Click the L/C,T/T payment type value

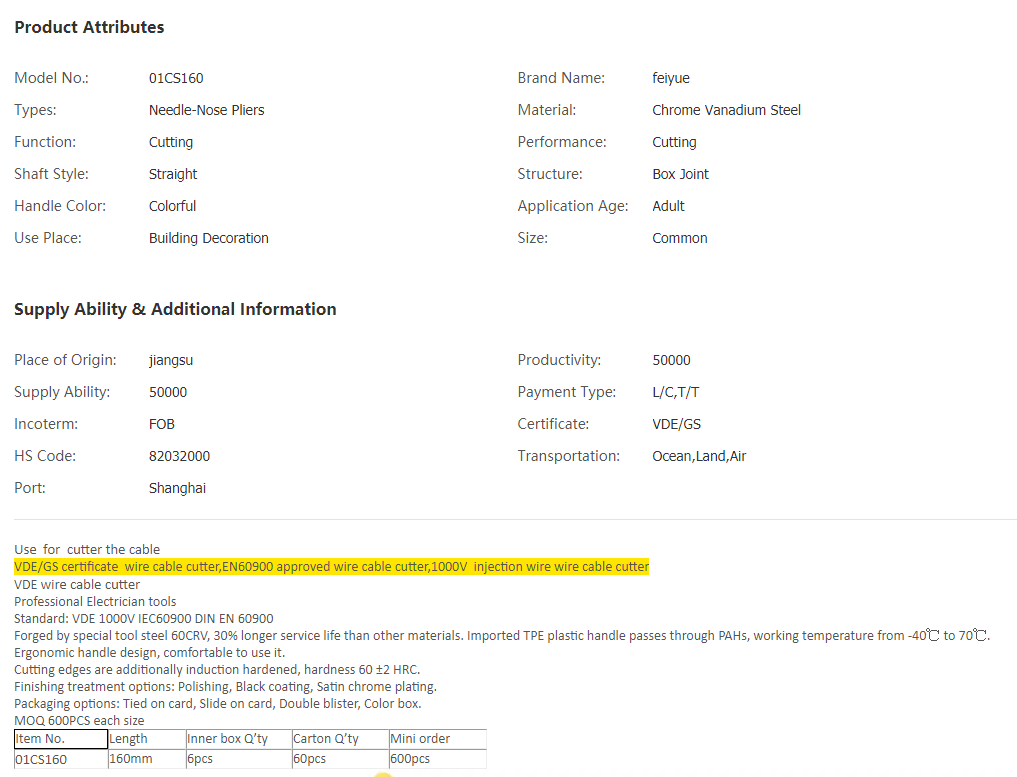(675, 392)
